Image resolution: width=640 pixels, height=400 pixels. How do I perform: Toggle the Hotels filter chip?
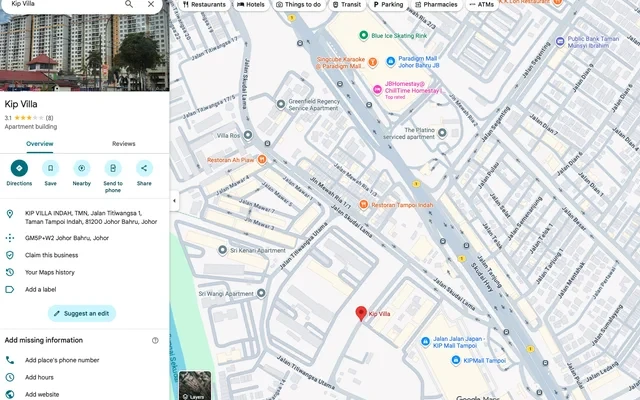pos(251,4)
